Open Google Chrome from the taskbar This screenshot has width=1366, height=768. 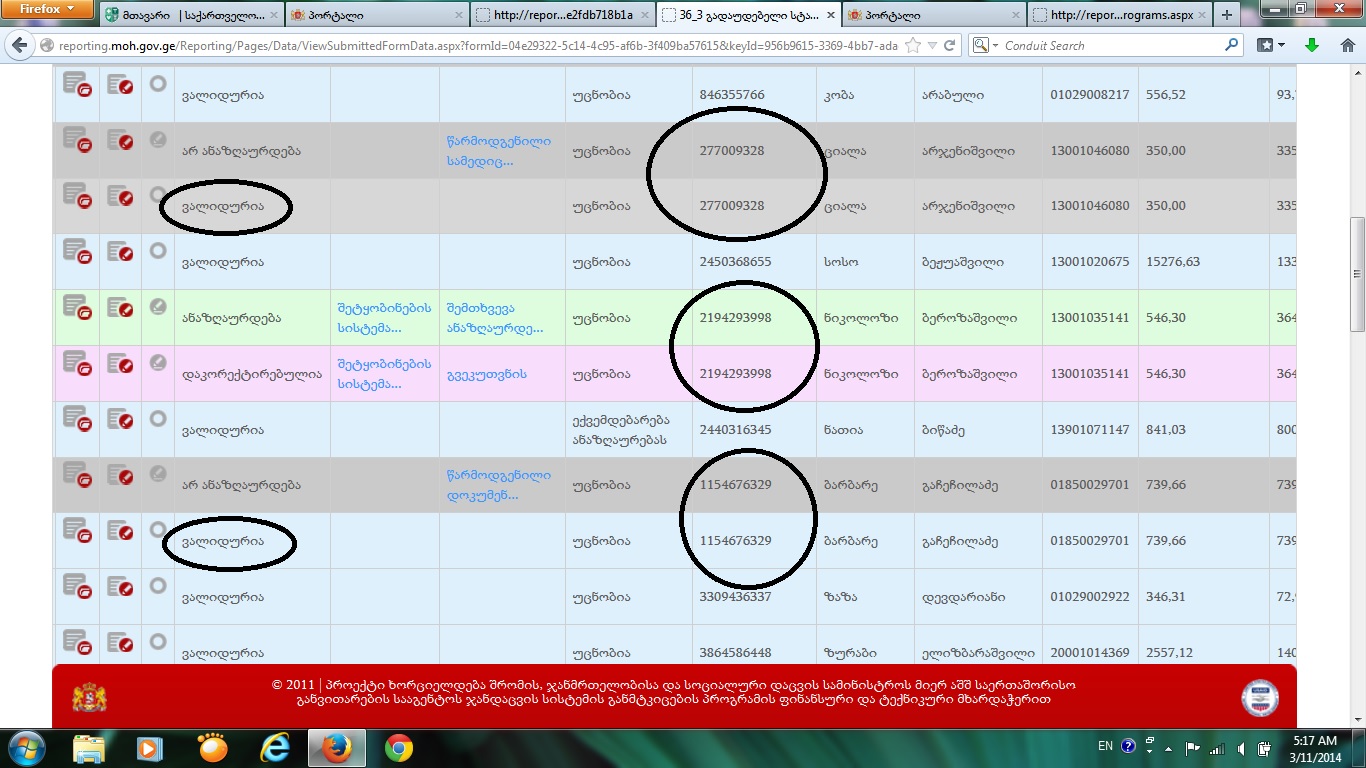coord(398,747)
